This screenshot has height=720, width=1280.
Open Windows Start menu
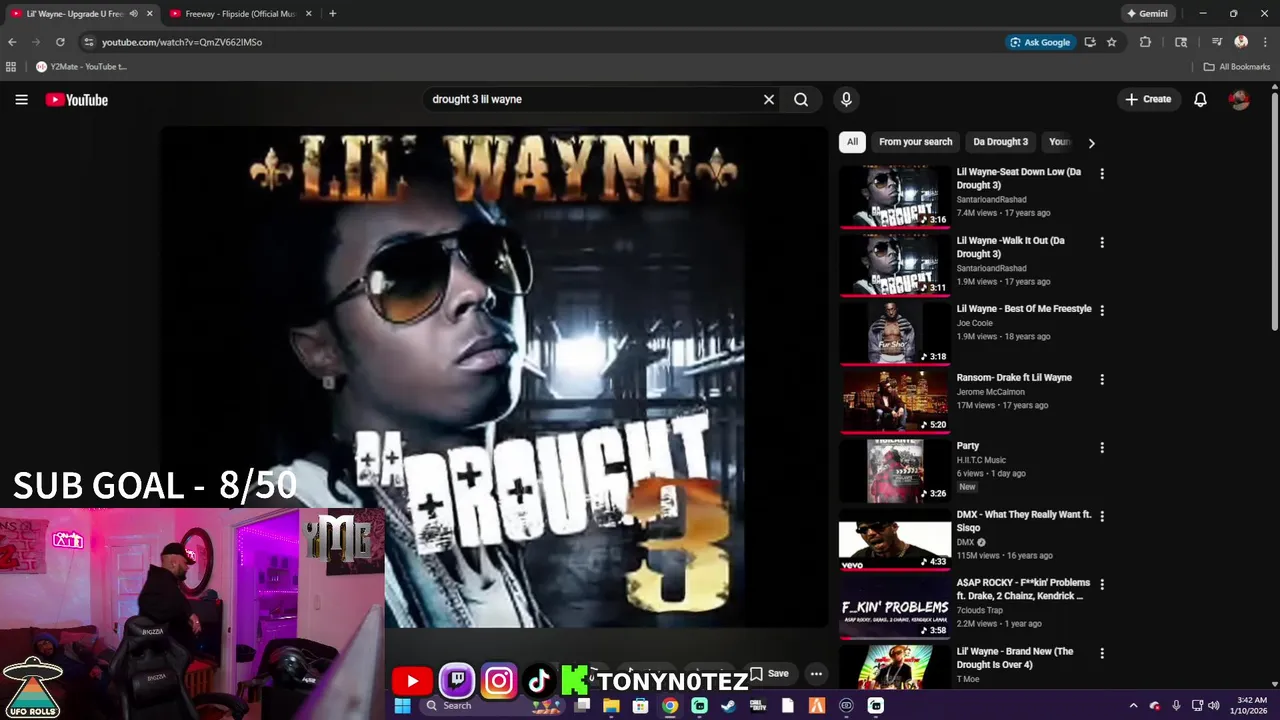click(402, 706)
